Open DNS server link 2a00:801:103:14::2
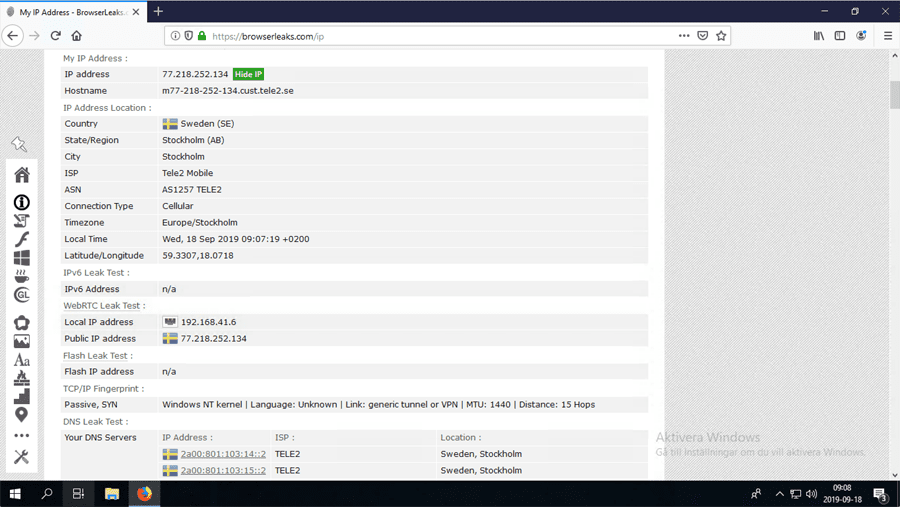900x507 pixels. 223,454
